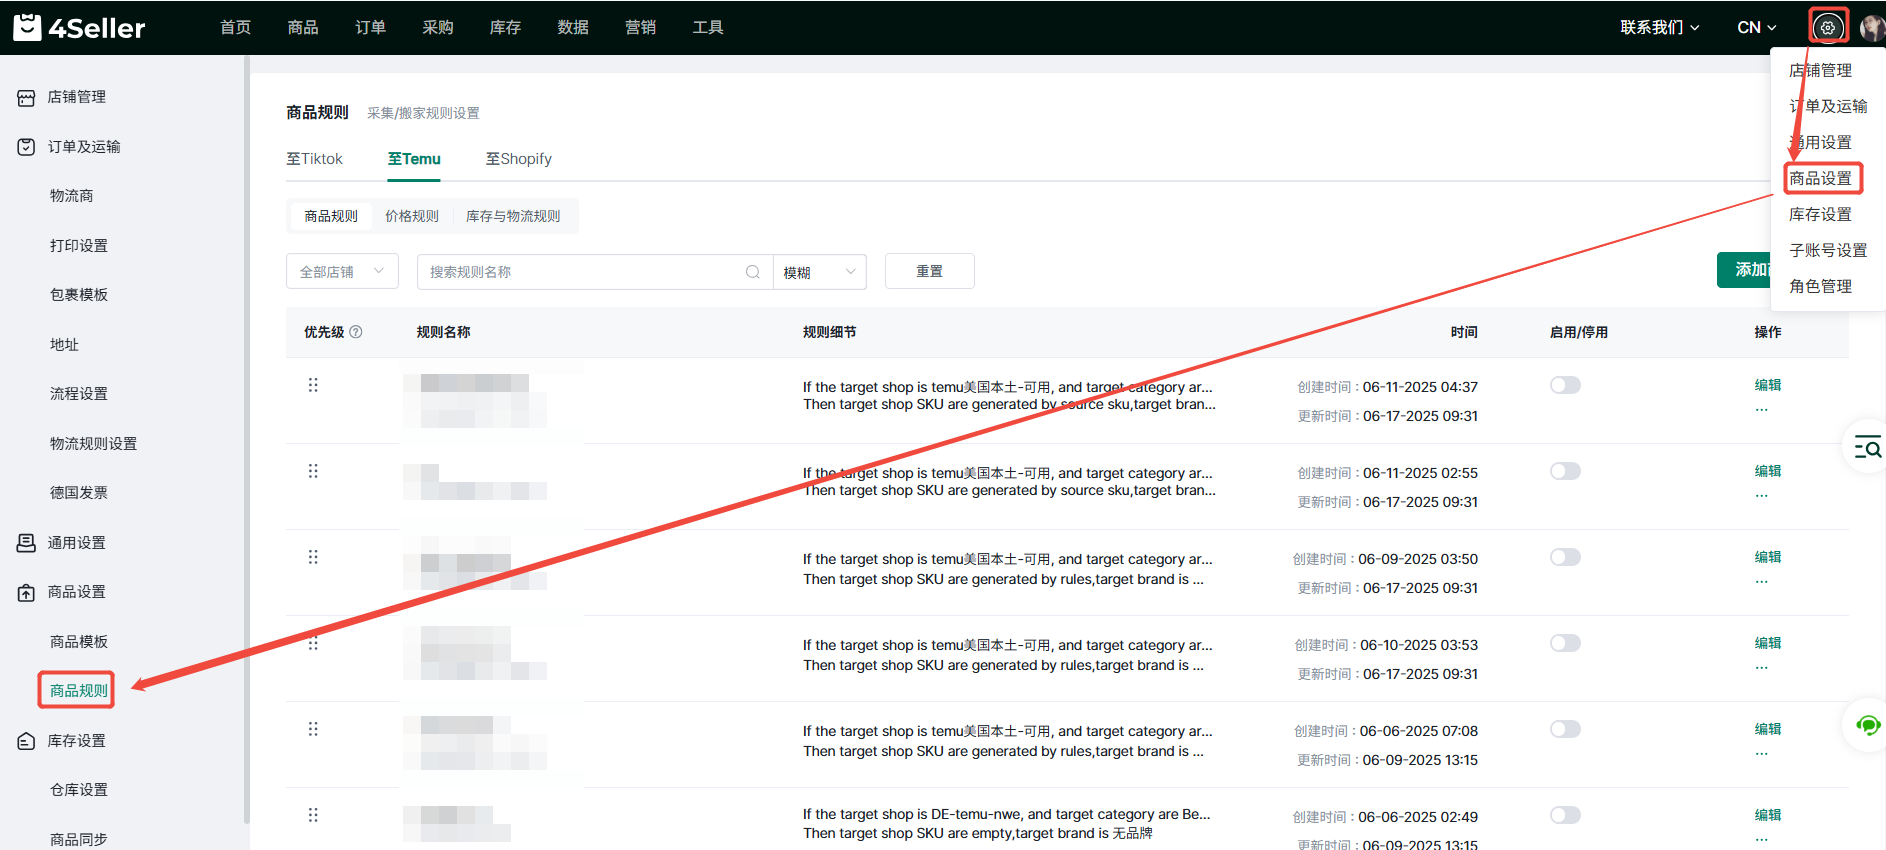Enable the DE-temu-nwe rule toggle

(x=1565, y=815)
